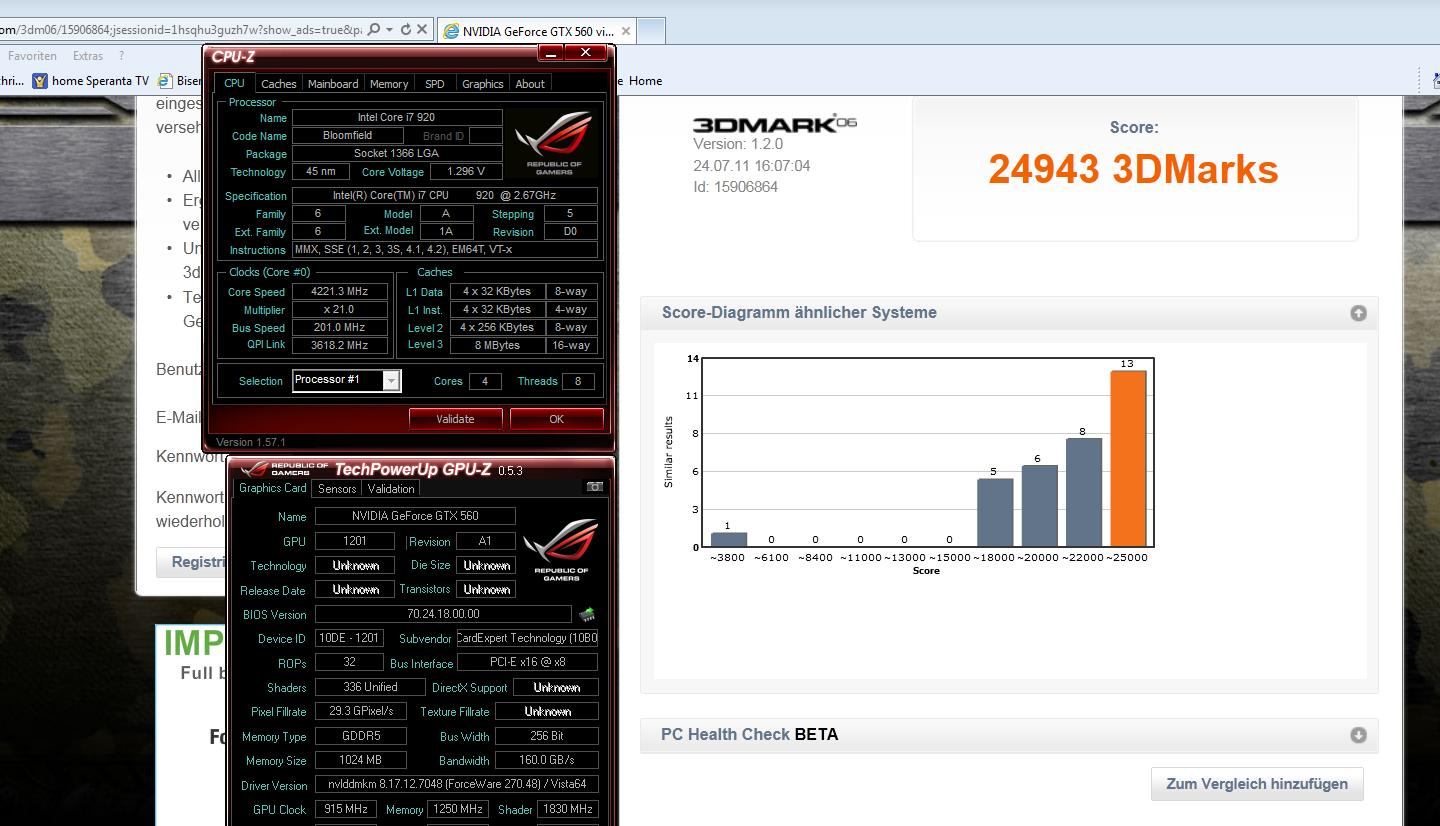Screen dimensions: 1440x826
Task: Click the Bus Interface PCI-E x16 @ x8 field
Action: point(528,662)
